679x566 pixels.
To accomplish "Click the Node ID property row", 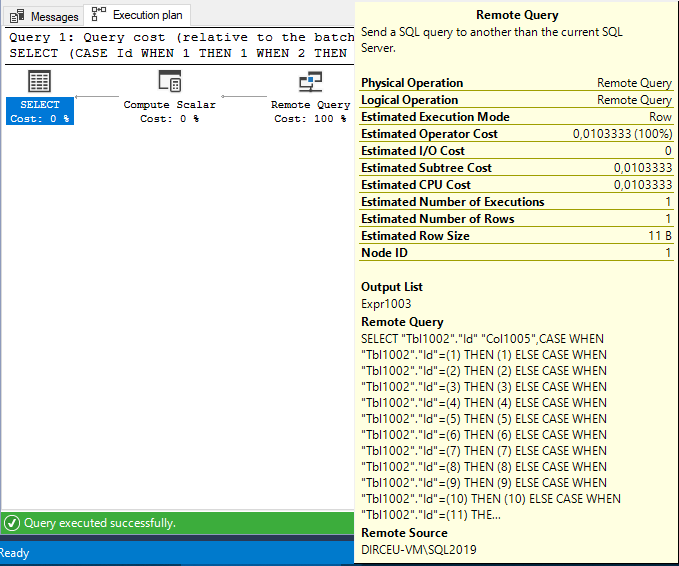I will 516,253.
